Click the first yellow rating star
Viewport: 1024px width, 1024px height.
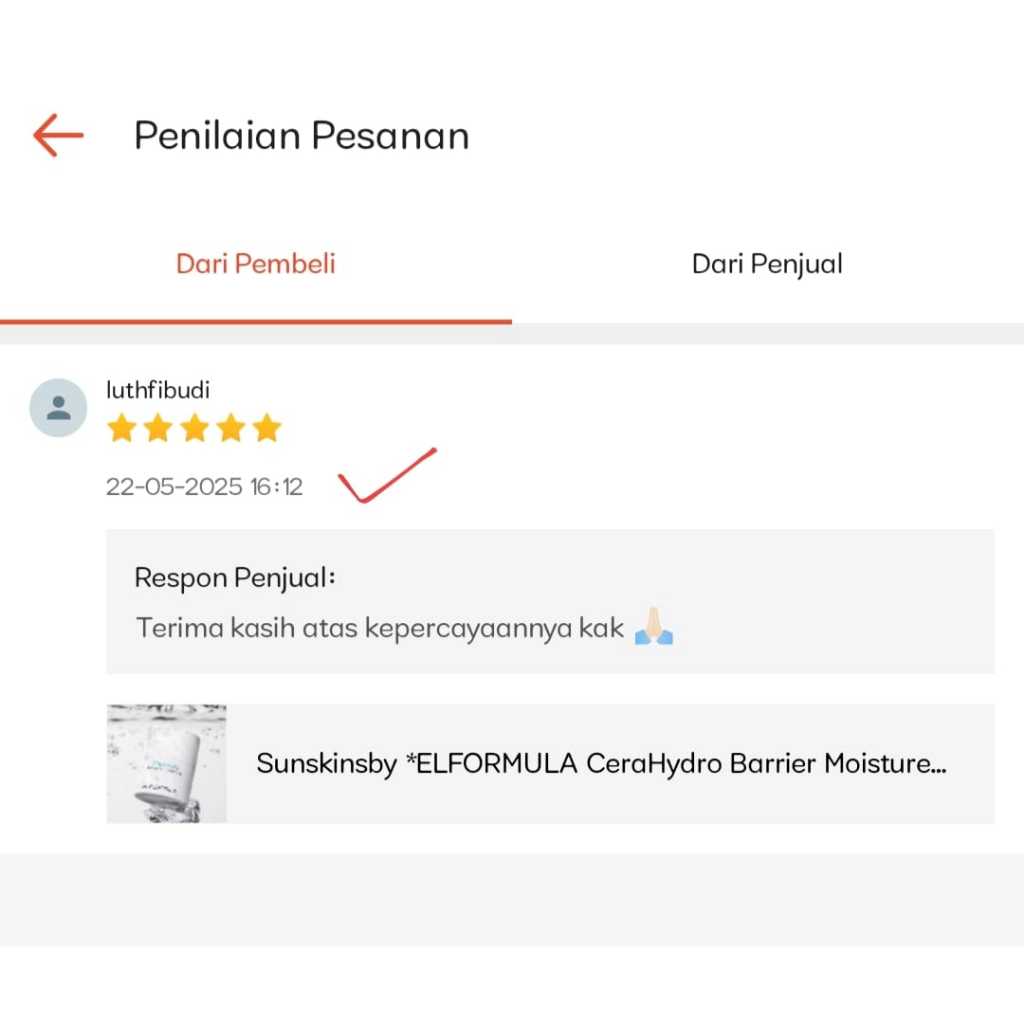pos(121,428)
